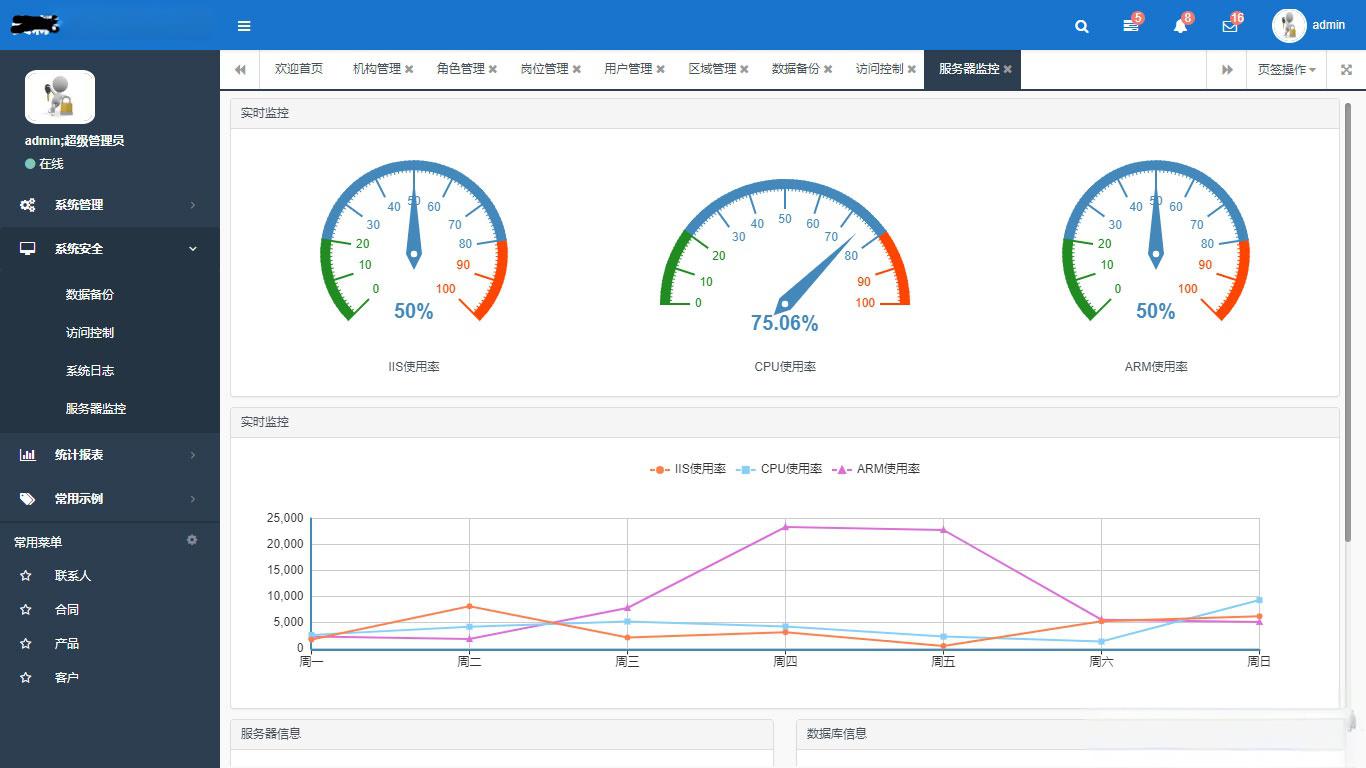This screenshot has height=768, width=1366.
Task: Open 访问控制 in sidebar submenu
Action: pos(90,333)
